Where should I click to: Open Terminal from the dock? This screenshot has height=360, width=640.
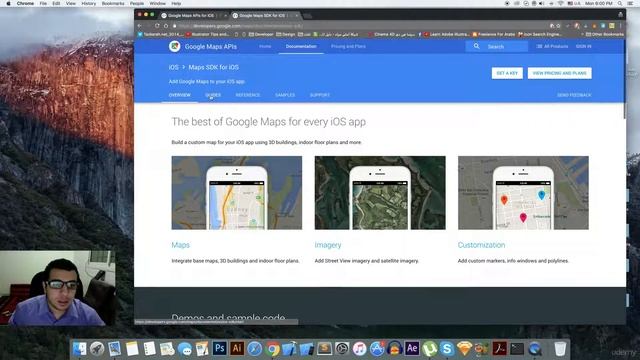[x=517, y=349]
